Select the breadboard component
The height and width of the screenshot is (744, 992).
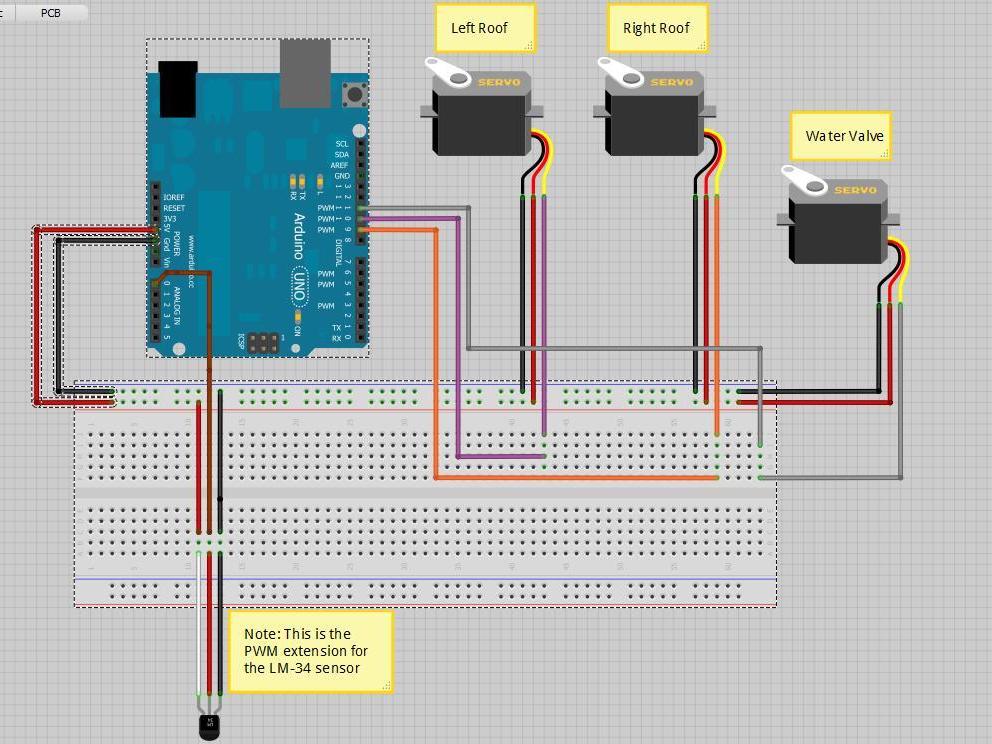pos(425,493)
